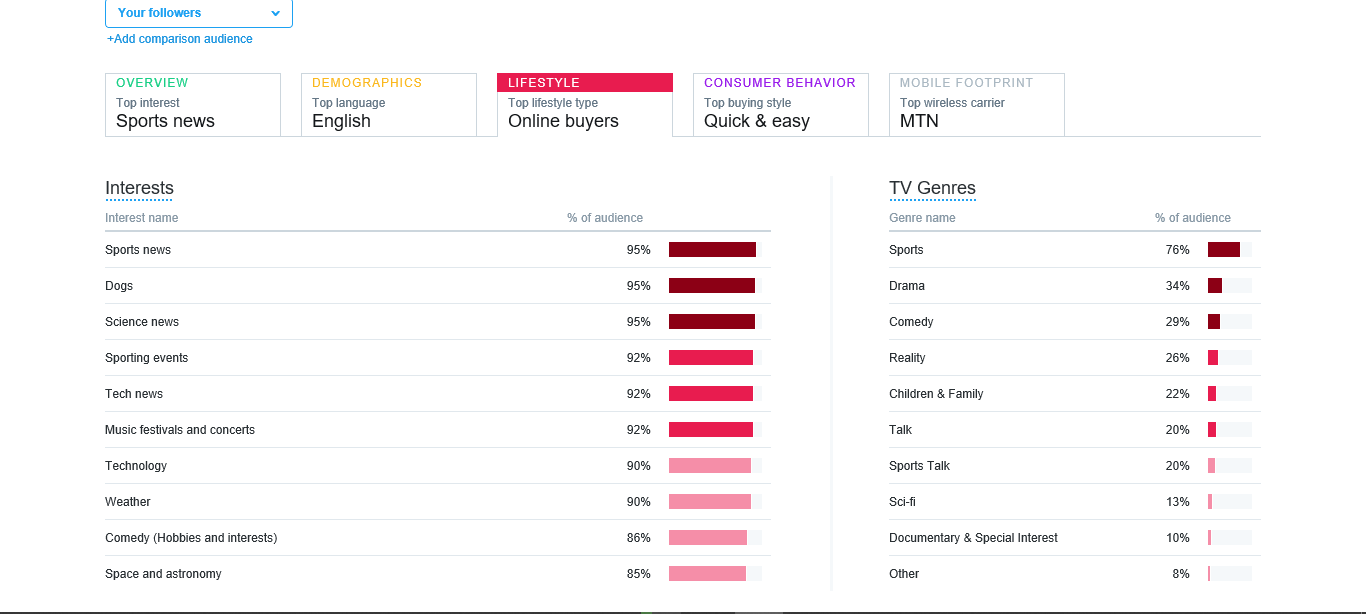
Task: Select the Lifestyle tab
Action: click(584, 104)
